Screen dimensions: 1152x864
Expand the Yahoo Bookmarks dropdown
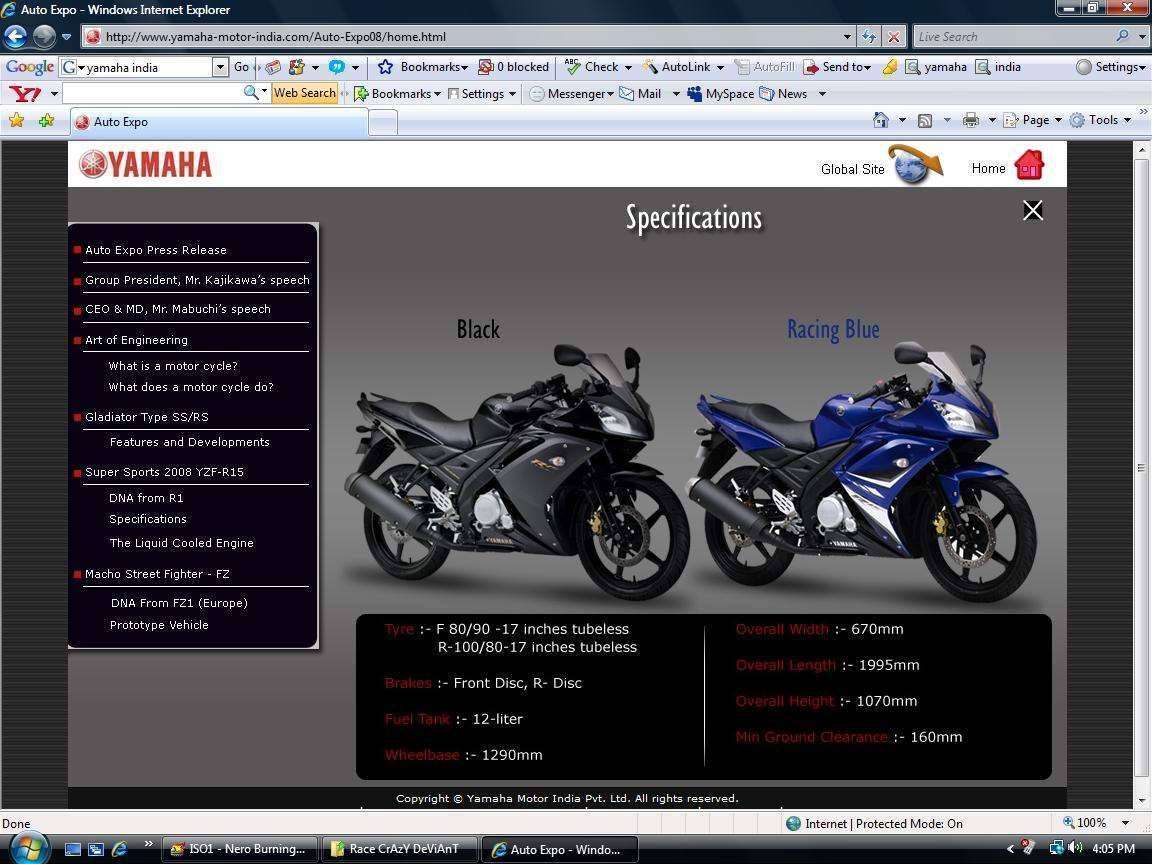click(x=437, y=94)
